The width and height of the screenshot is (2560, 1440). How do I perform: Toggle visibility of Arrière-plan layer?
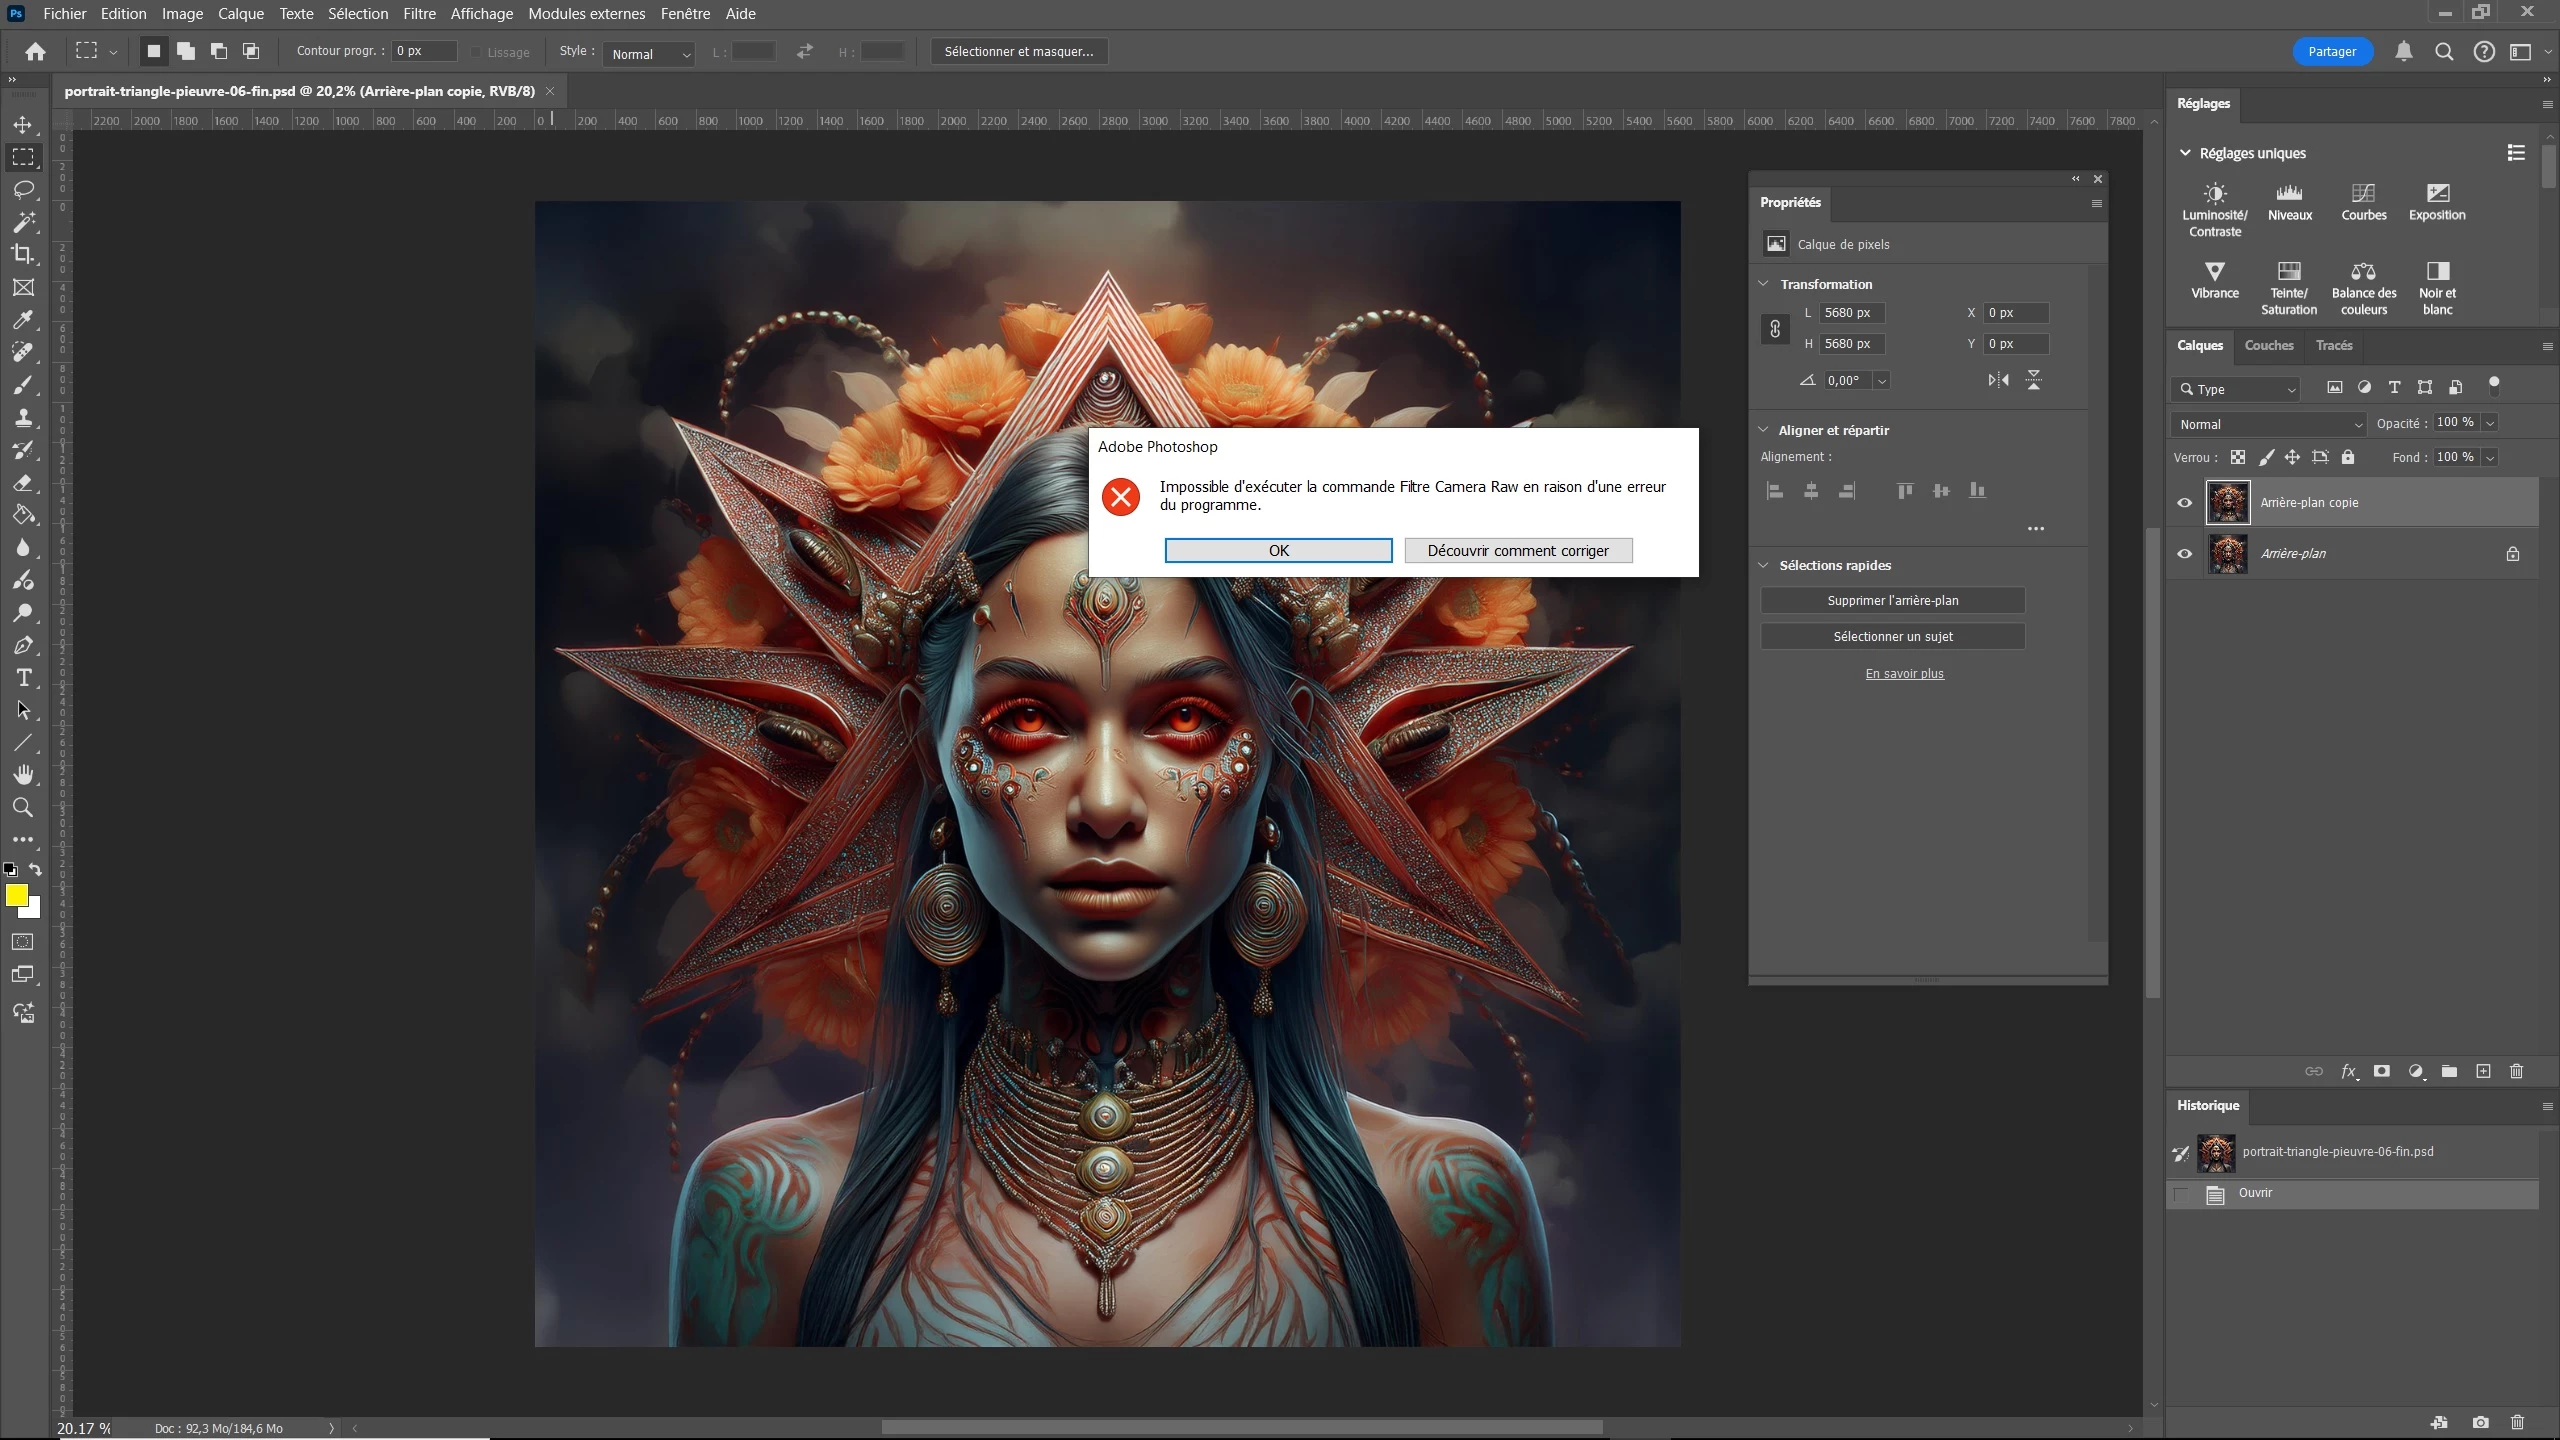(2185, 554)
